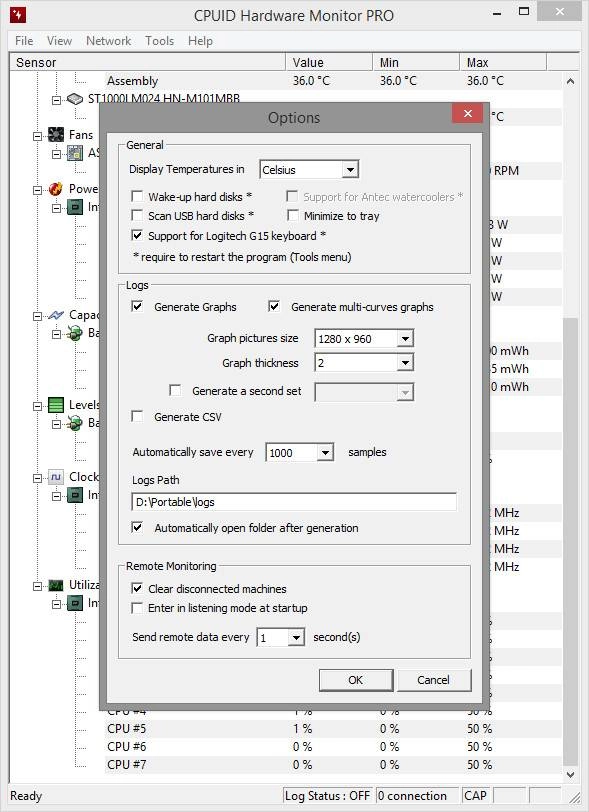Open the Help menu
The height and width of the screenshot is (812, 589).
(200, 41)
